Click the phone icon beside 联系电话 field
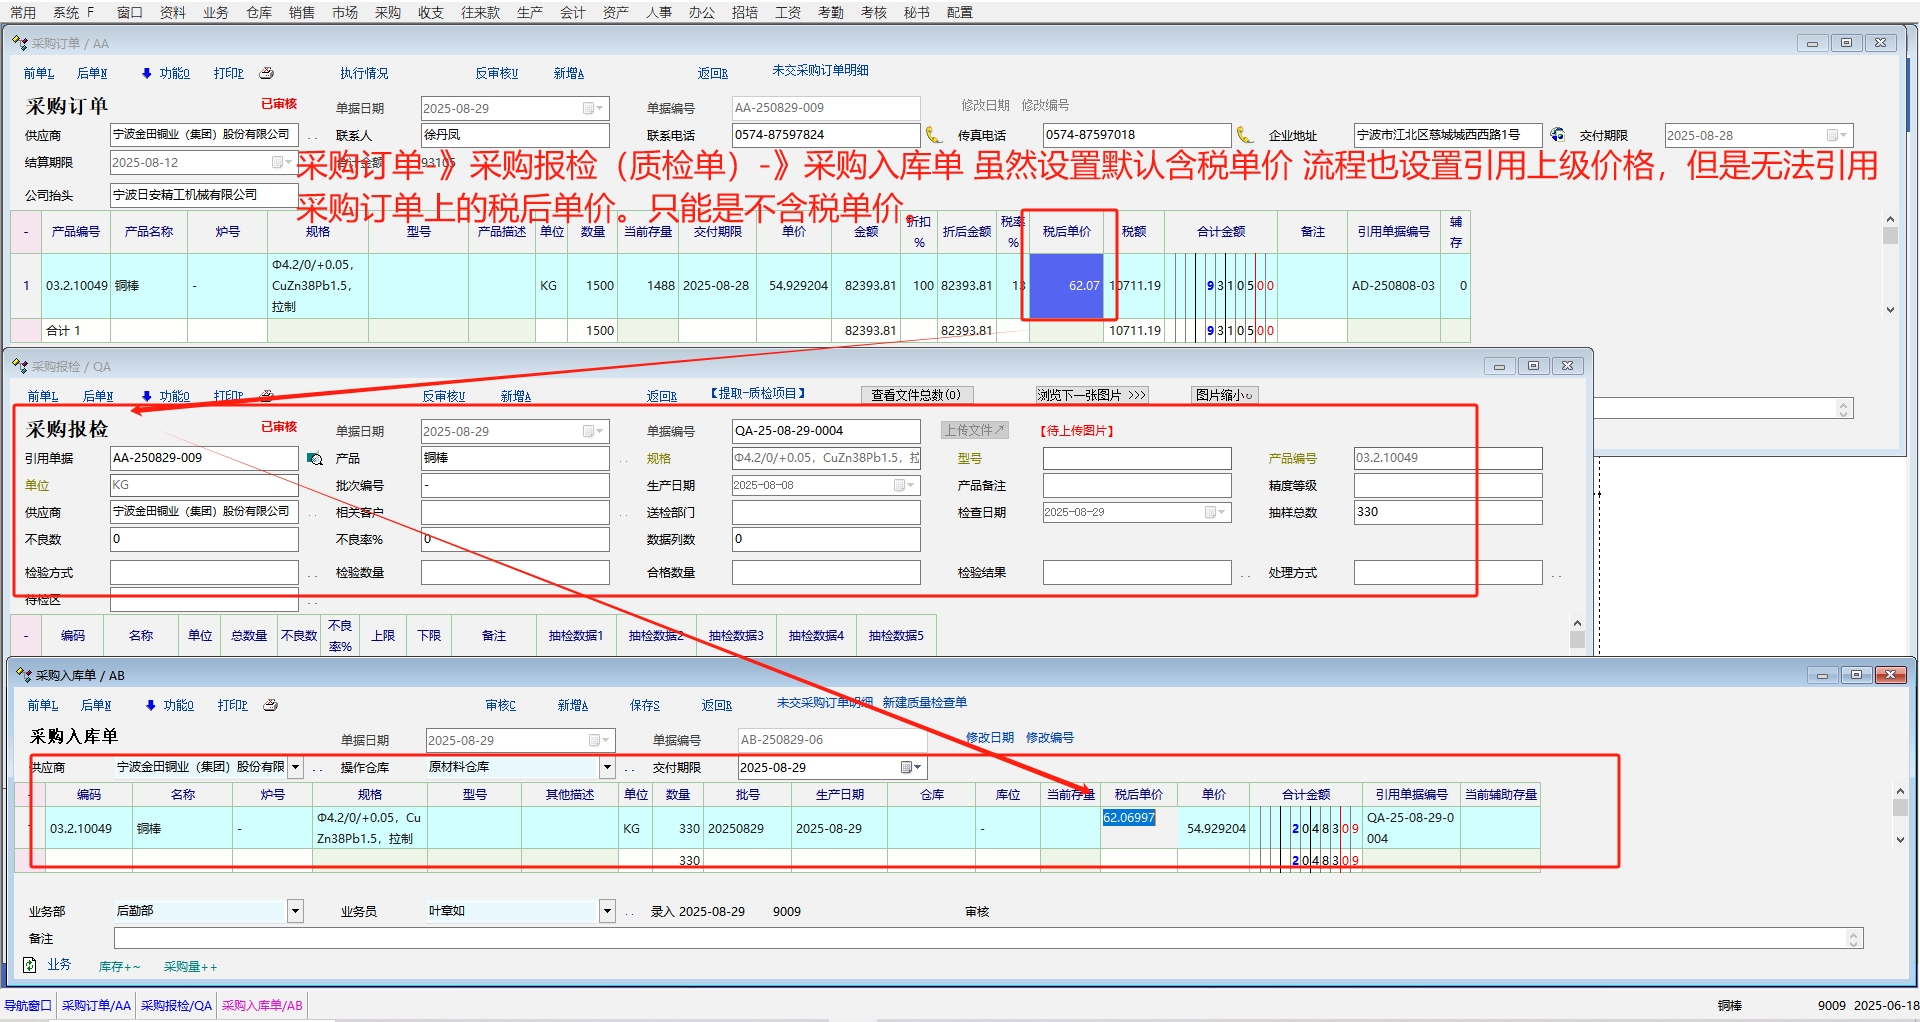The image size is (1920, 1022). tap(934, 135)
